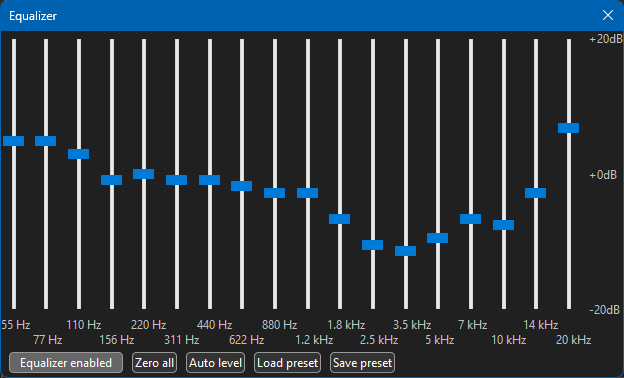Click the 1.8 kHz slider handle
This screenshot has height=378, width=624.
[x=339, y=219]
